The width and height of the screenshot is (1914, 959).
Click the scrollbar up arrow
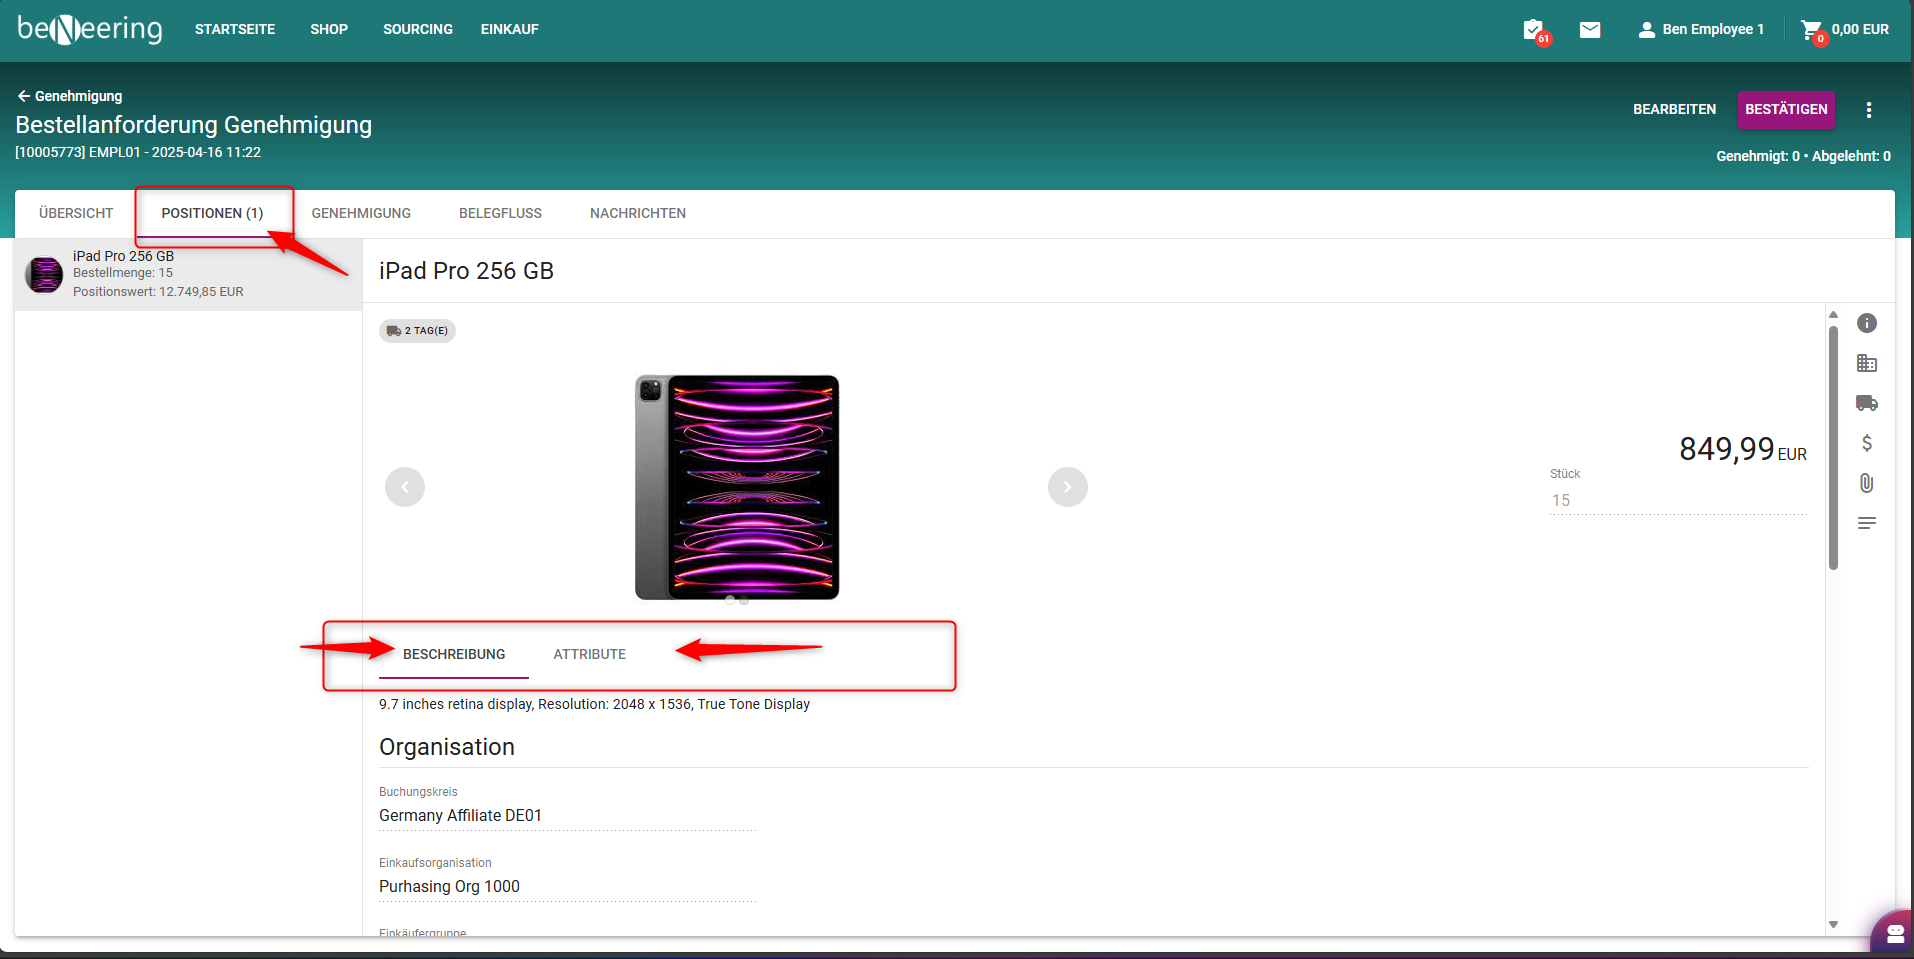1833,314
